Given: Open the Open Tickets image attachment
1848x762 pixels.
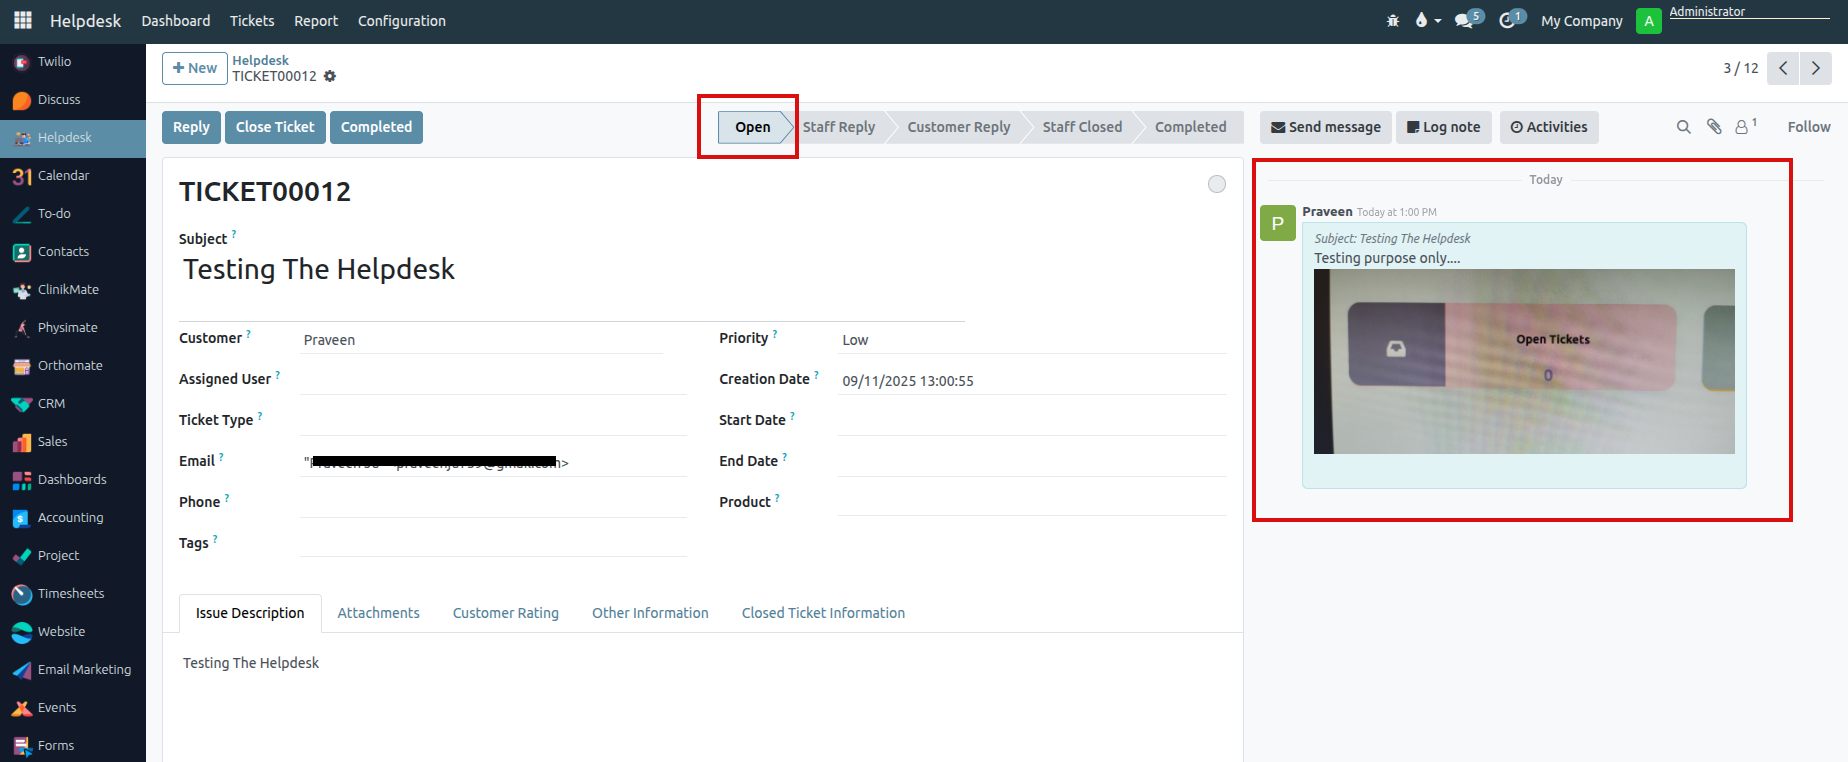Looking at the screenshot, I should click(1523, 361).
